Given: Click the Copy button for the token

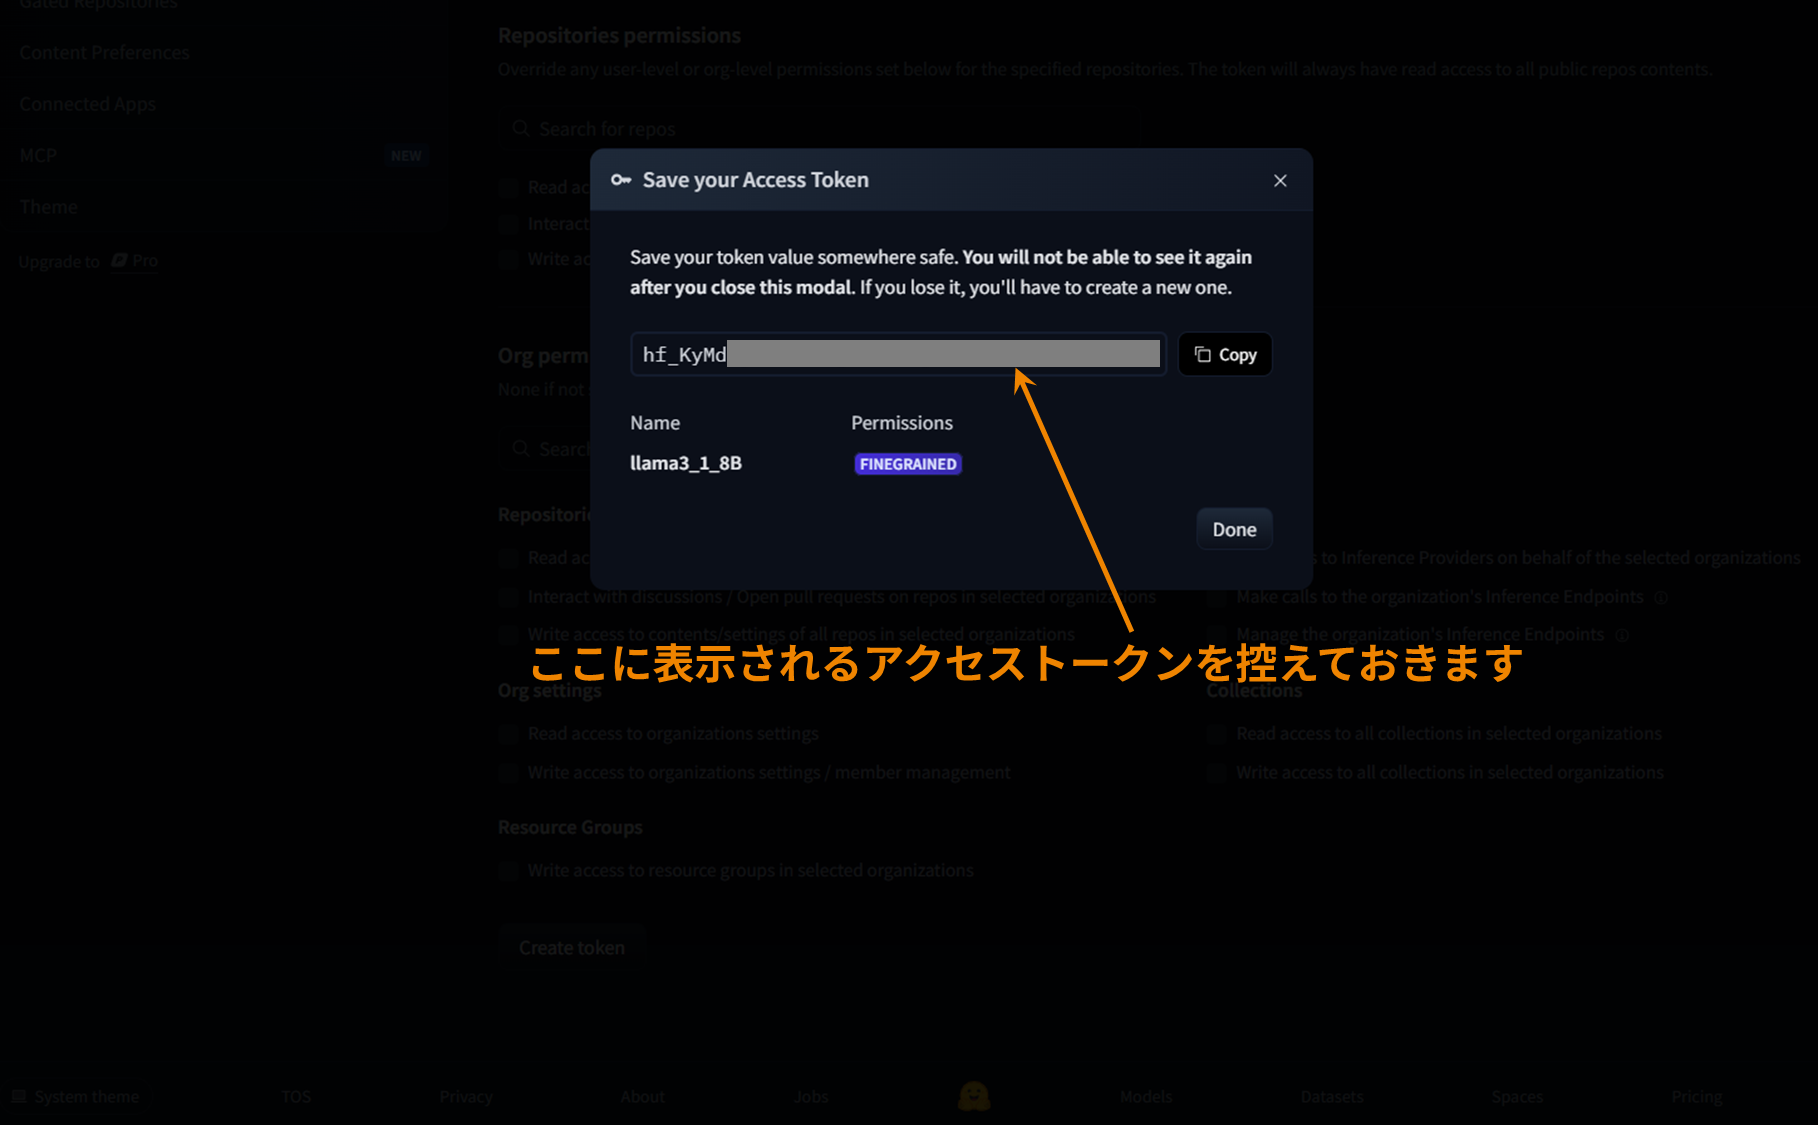Looking at the screenshot, I should click(1225, 355).
